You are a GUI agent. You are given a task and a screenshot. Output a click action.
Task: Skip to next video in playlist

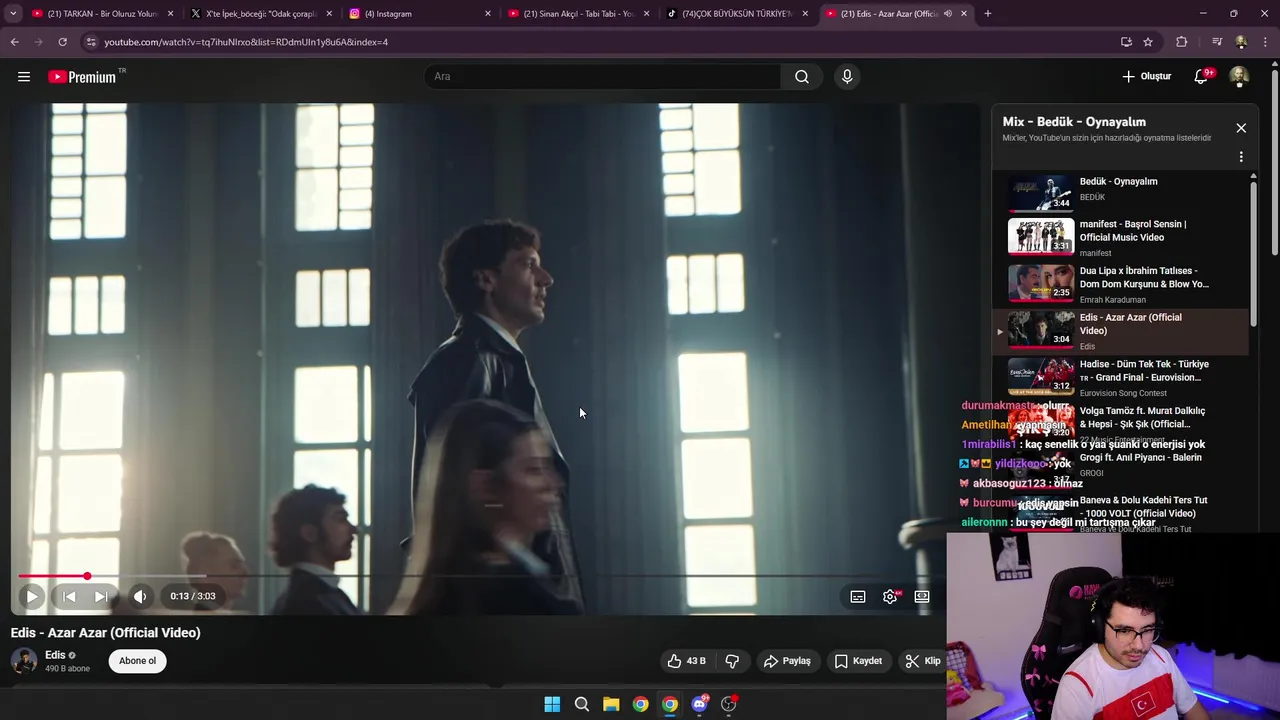click(101, 596)
